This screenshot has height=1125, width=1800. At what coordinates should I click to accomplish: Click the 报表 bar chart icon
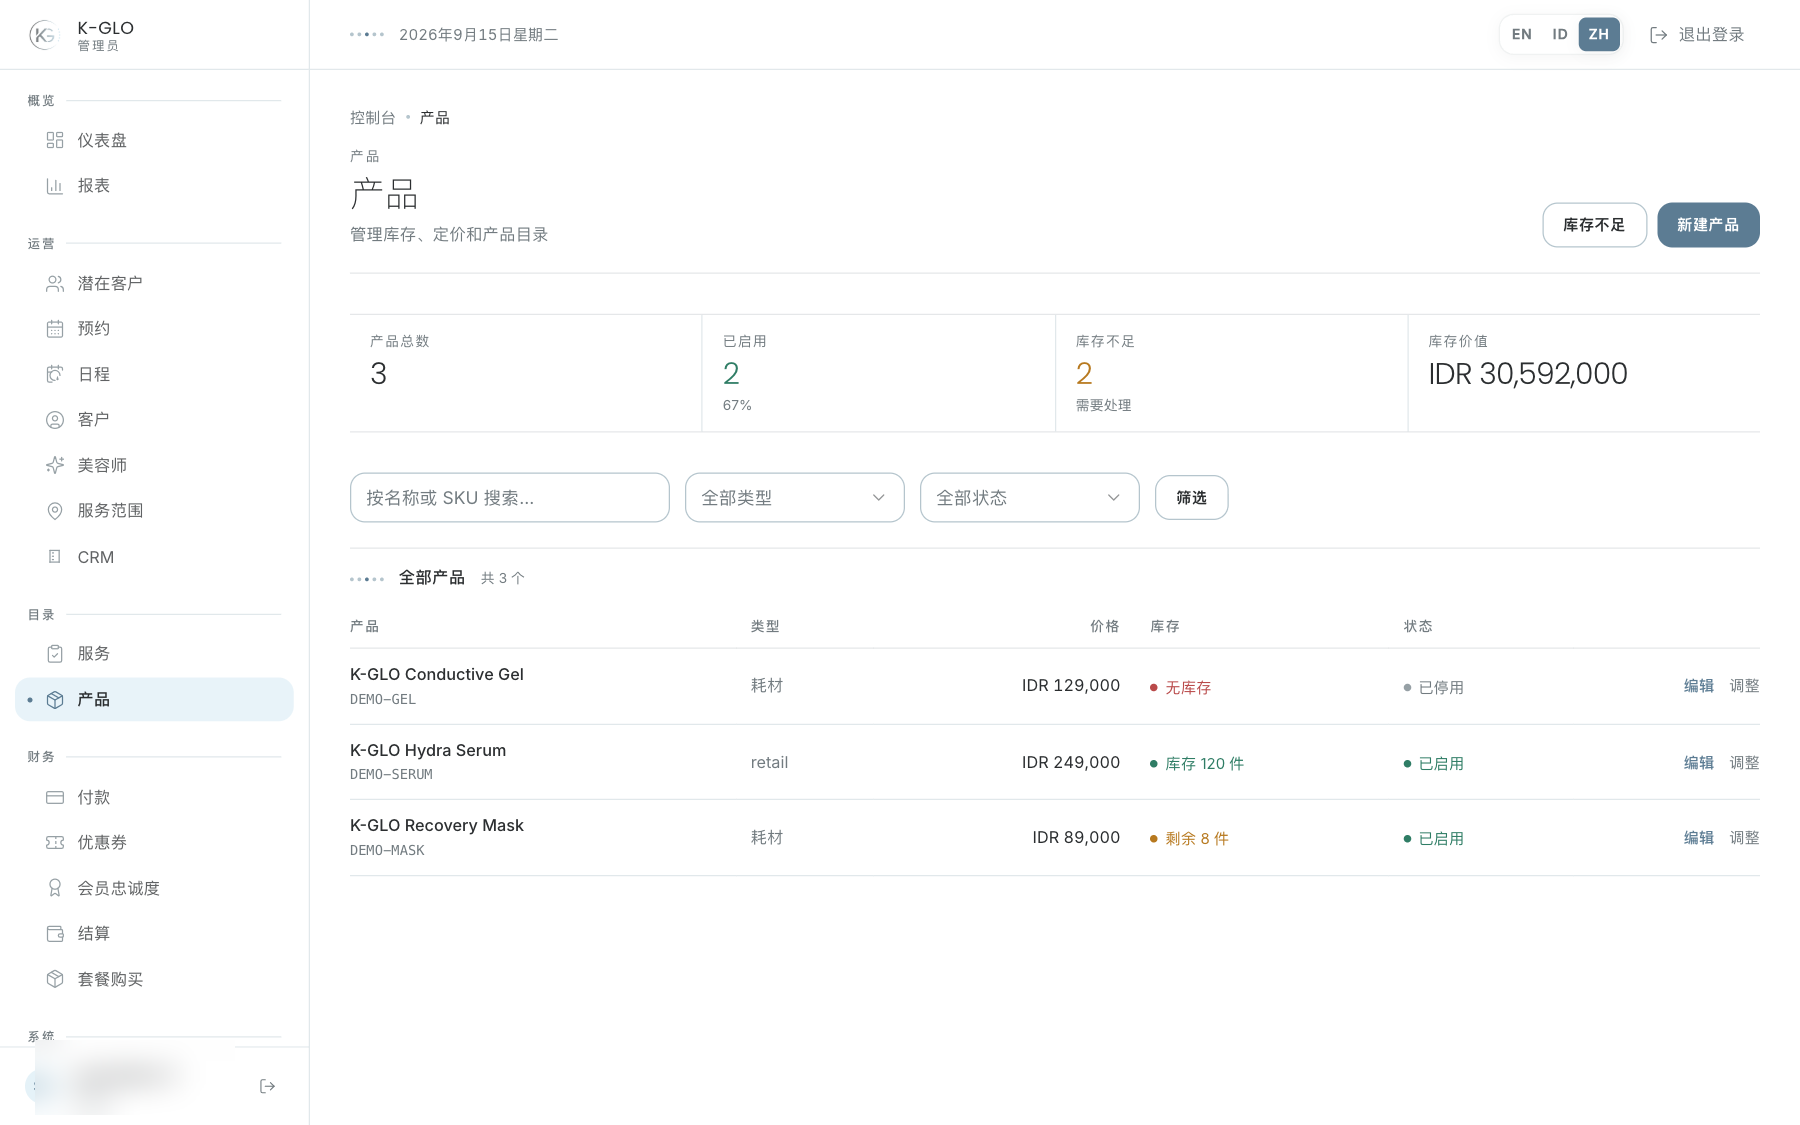click(x=55, y=186)
